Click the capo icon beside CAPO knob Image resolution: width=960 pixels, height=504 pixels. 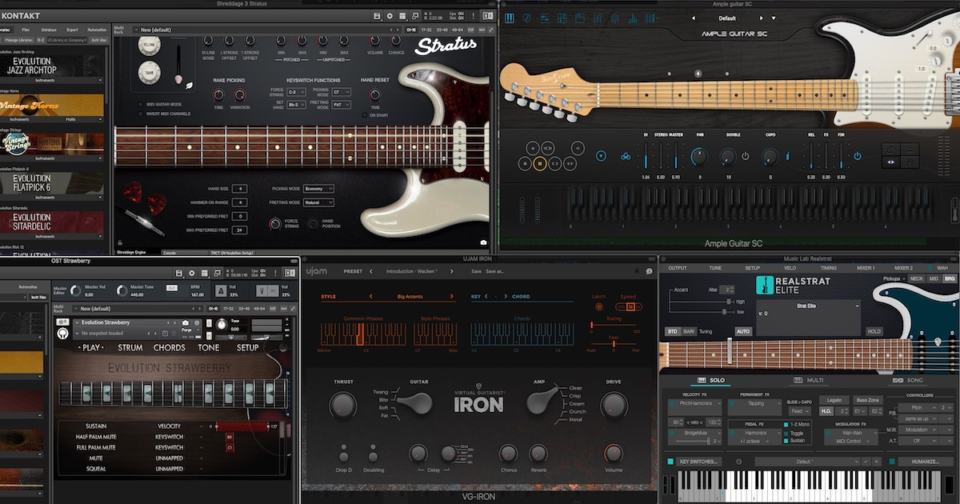[x=787, y=157]
